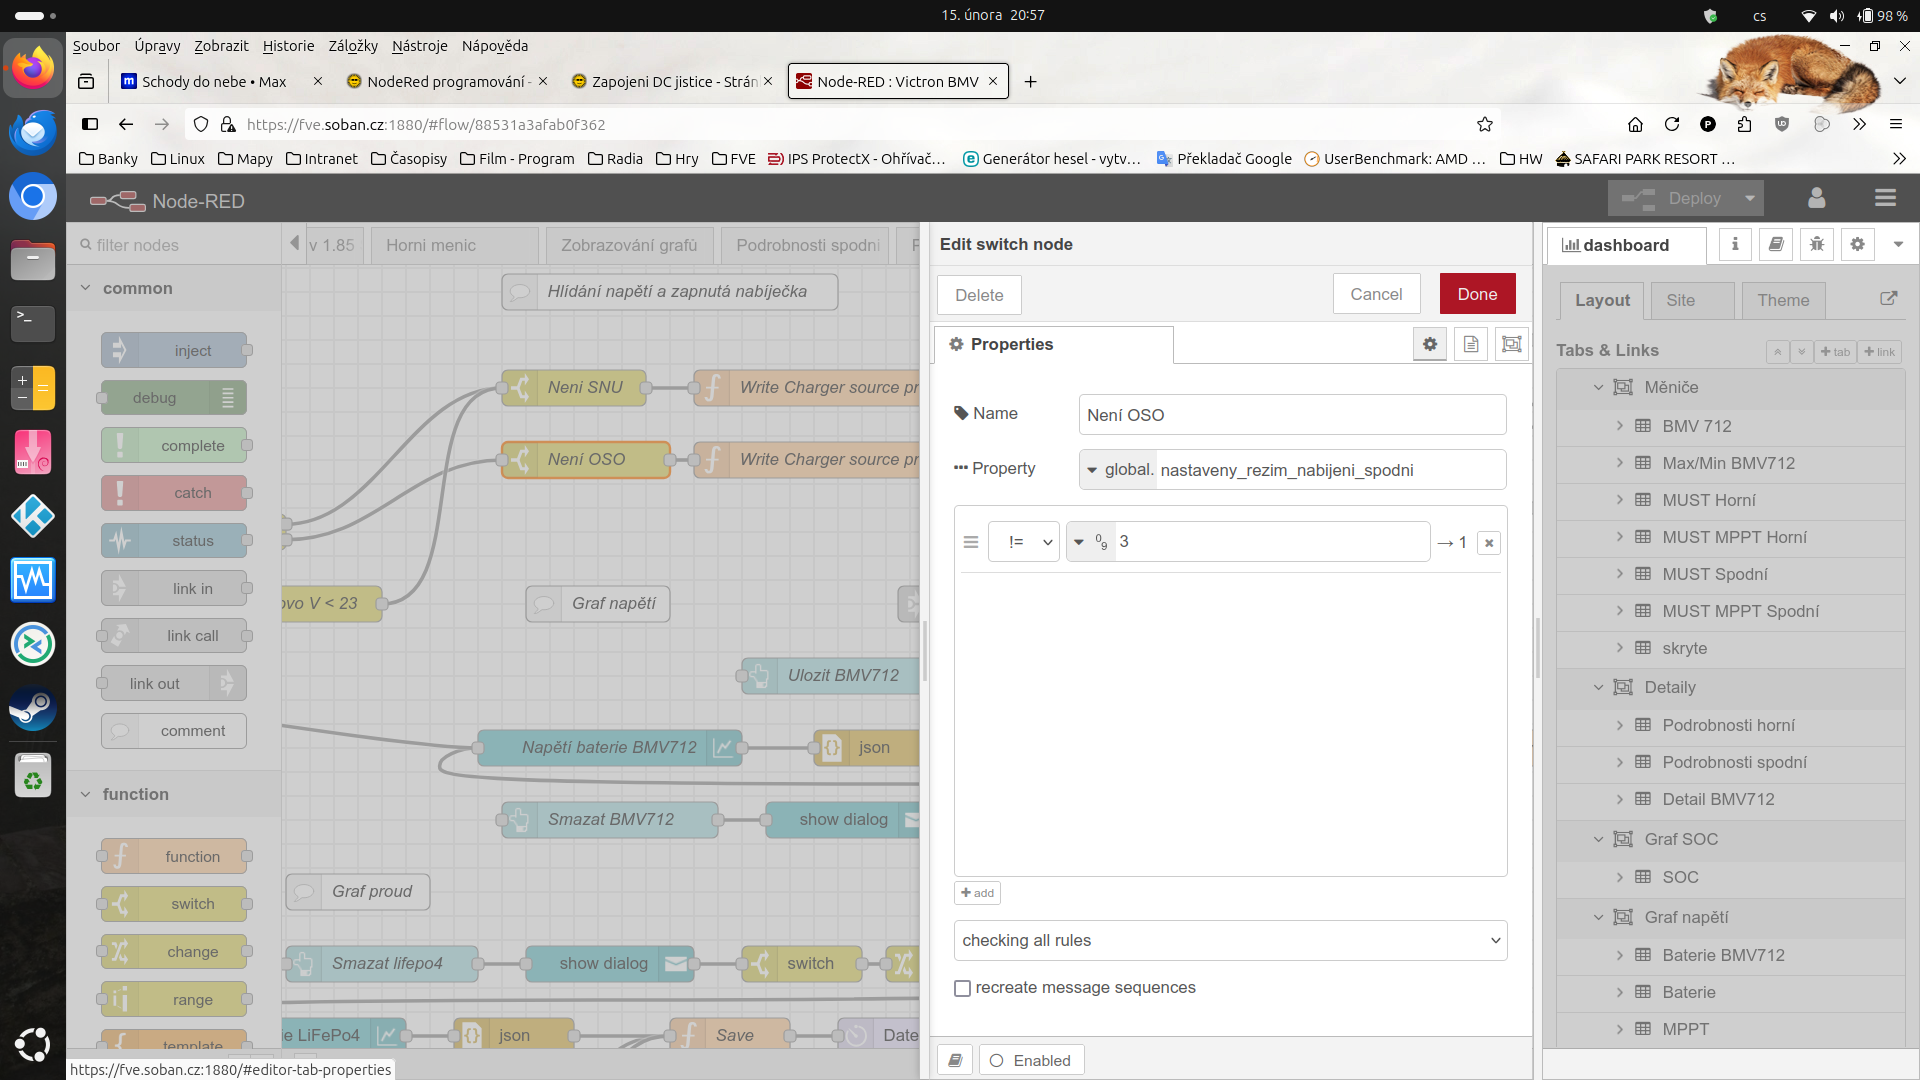Image resolution: width=1920 pixels, height=1080 pixels.
Task: Open the sidebar tabs dropdown arrow
Action: click(1898, 244)
